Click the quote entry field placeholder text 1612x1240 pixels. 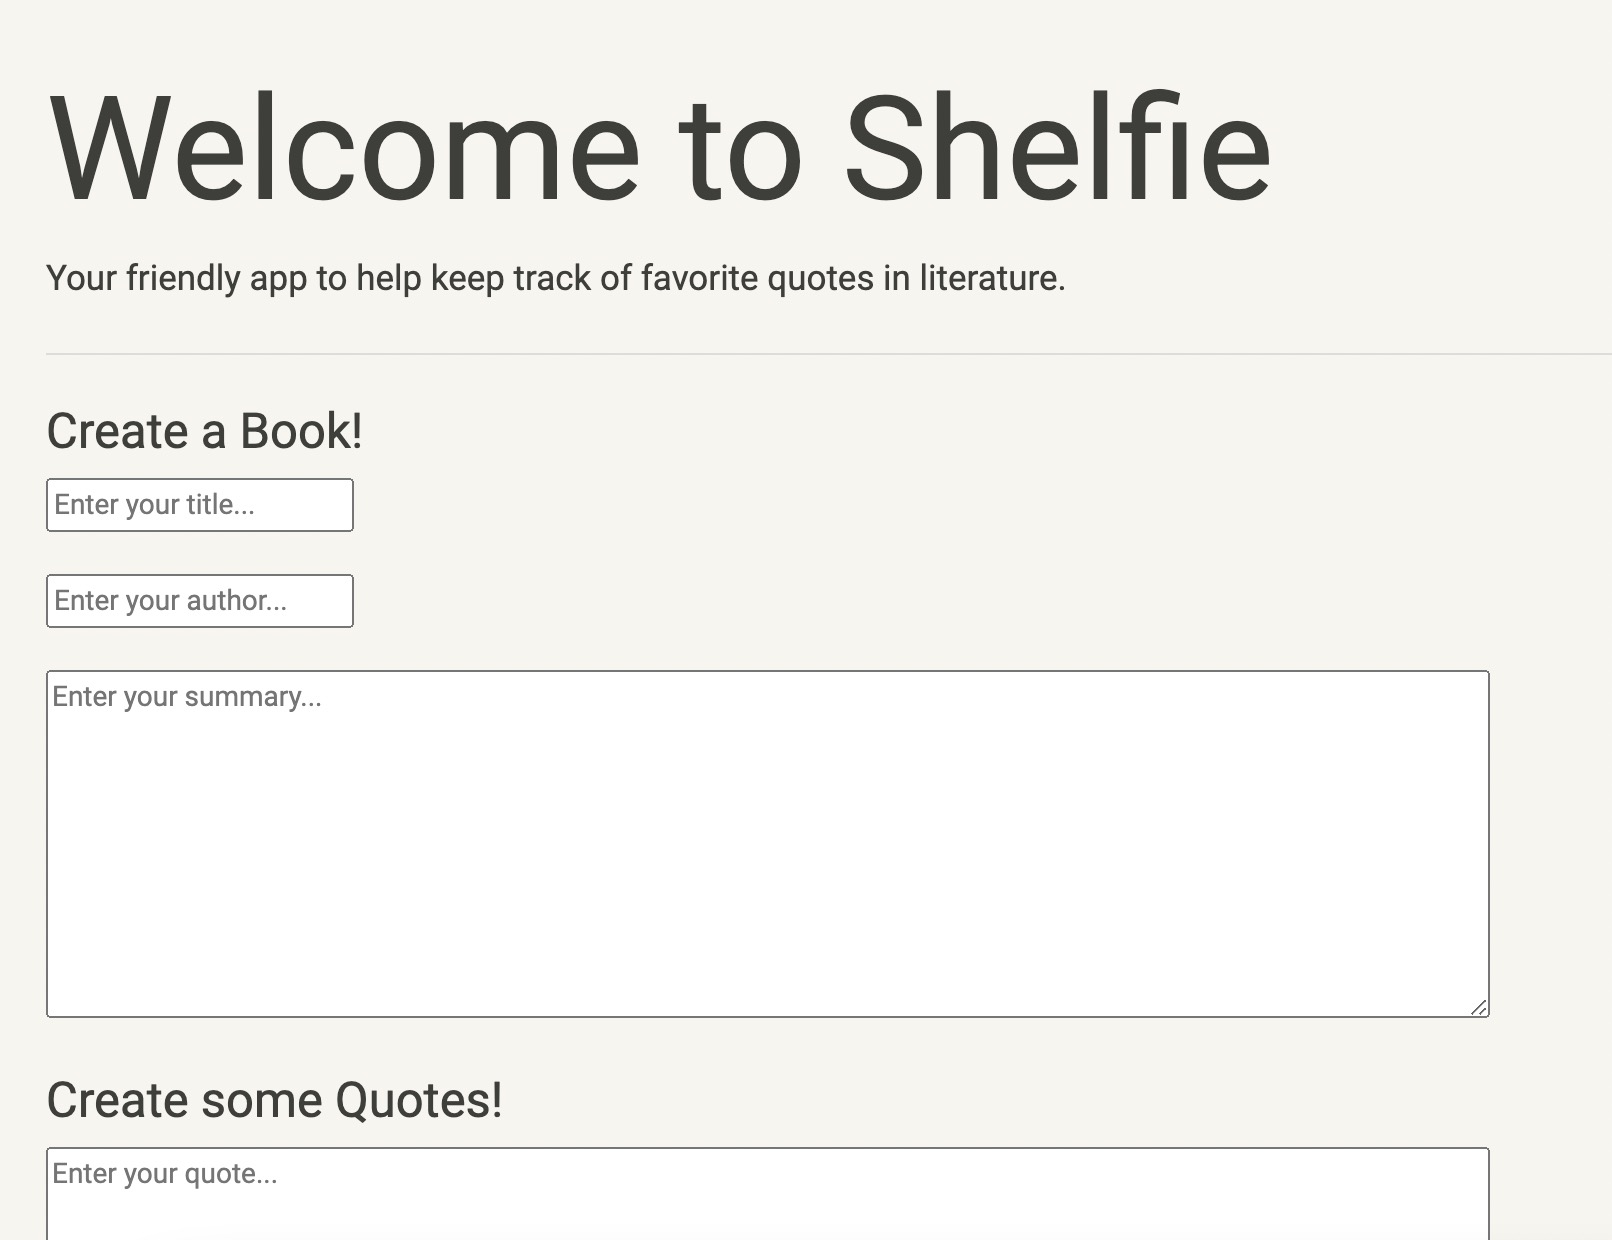[165, 1176]
